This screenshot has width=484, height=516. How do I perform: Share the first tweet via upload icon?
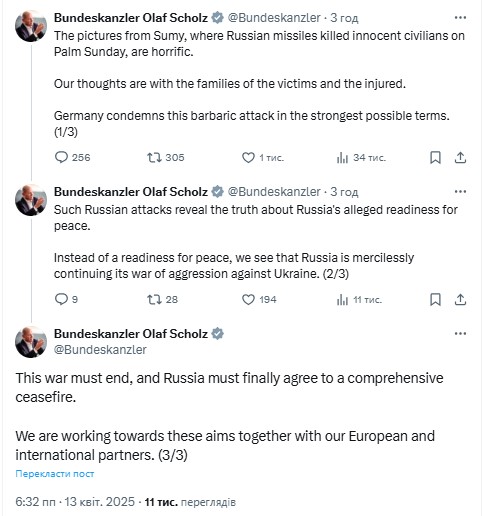(x=460, y=157)
